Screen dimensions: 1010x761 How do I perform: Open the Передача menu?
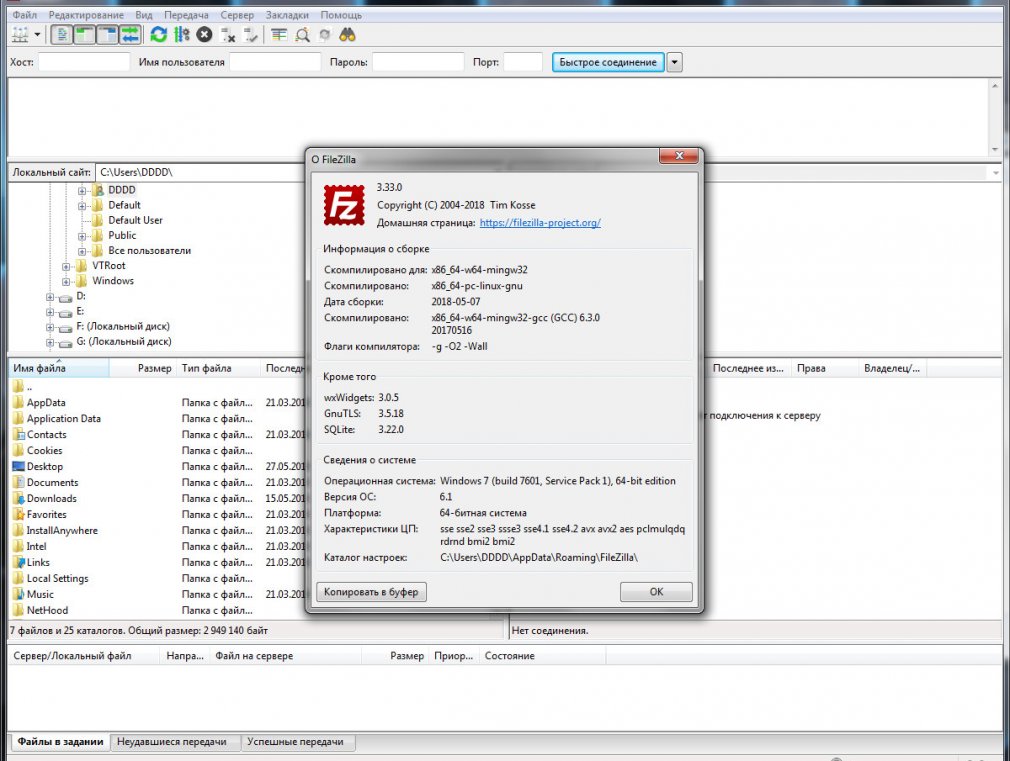[x=186, y=14]
